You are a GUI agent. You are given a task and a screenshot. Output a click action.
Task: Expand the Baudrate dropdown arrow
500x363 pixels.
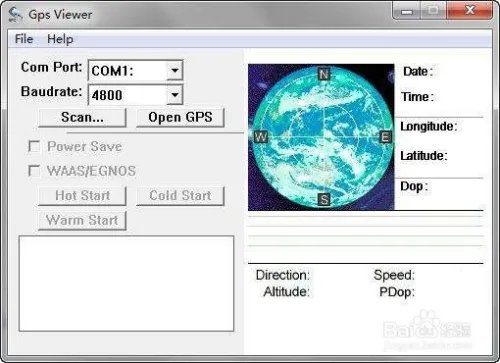pos(175,95)
